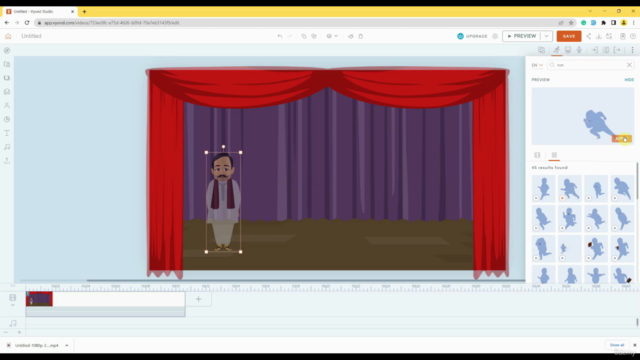Open the Character library in left sidebar
The image size is (640, 360).
[7, 105]
